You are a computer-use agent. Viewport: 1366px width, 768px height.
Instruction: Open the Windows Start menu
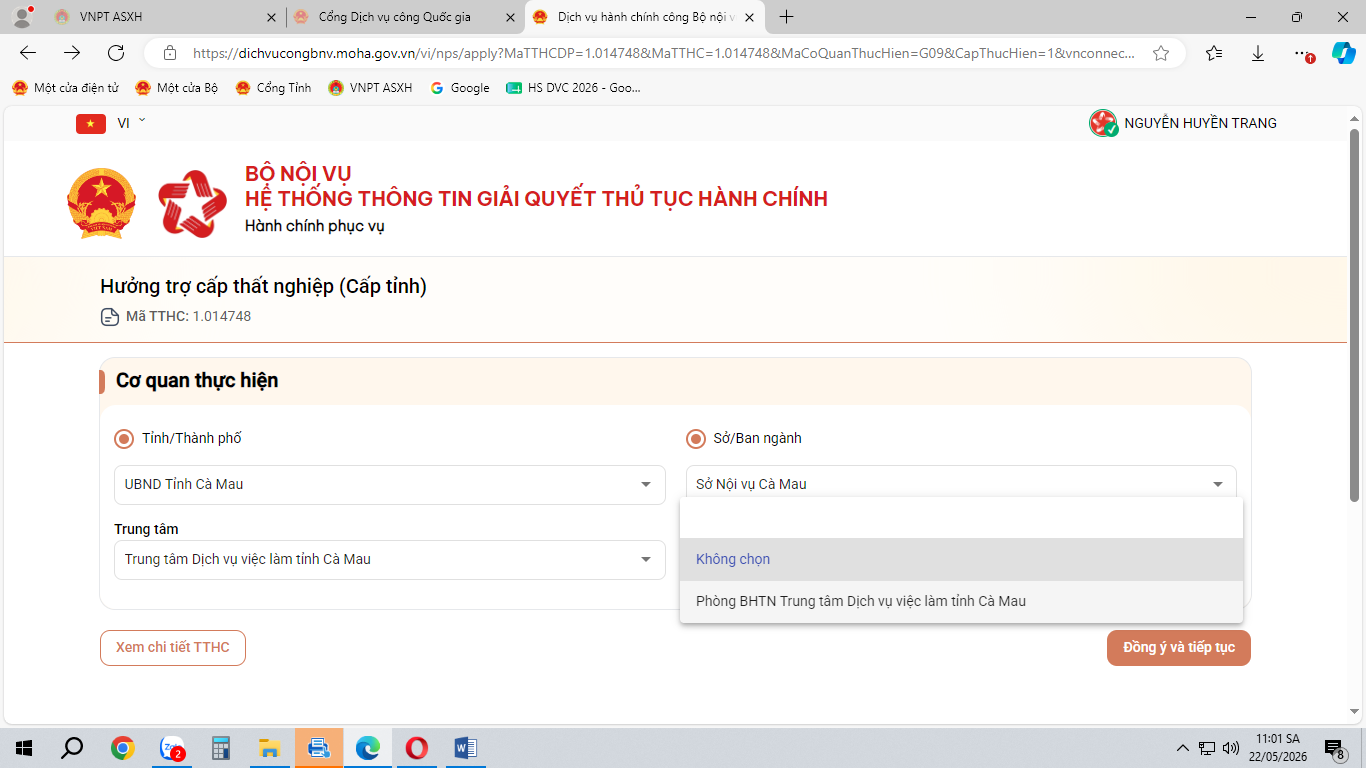click(24, 748)
